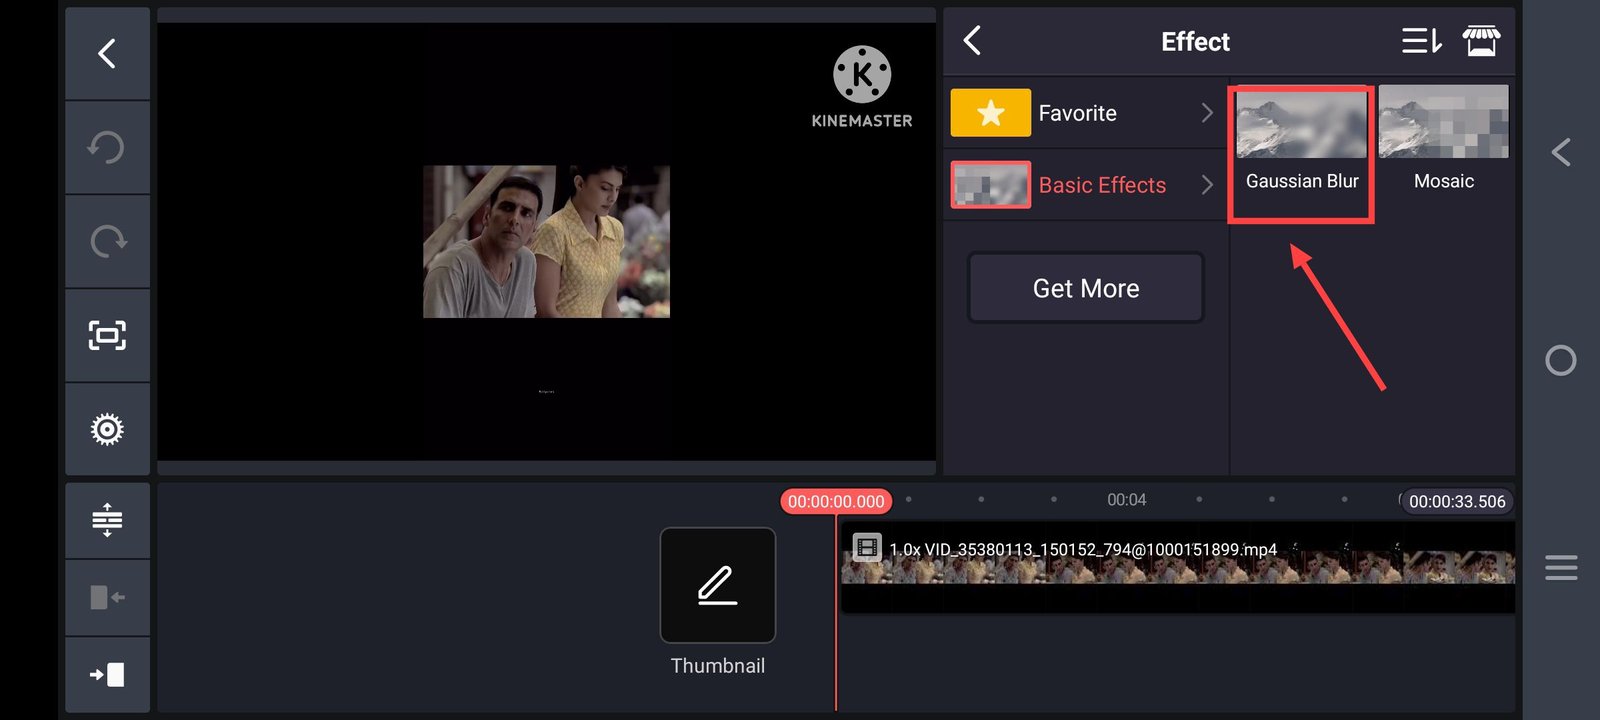Click the undo icon
Screen dimensions: 1600x720
[x=107, y=148]
